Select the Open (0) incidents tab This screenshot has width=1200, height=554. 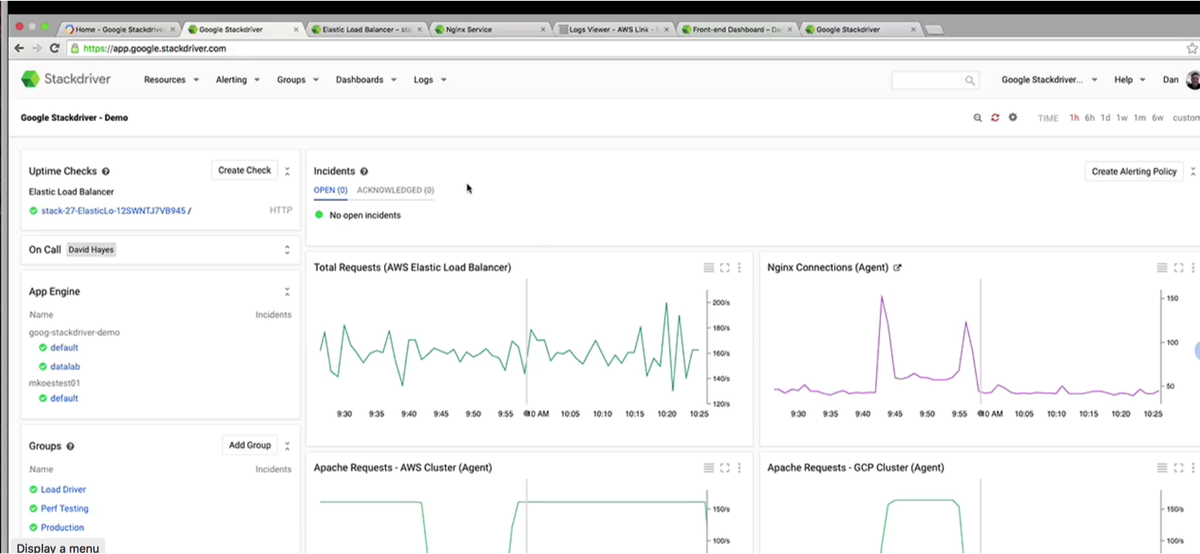330,190
